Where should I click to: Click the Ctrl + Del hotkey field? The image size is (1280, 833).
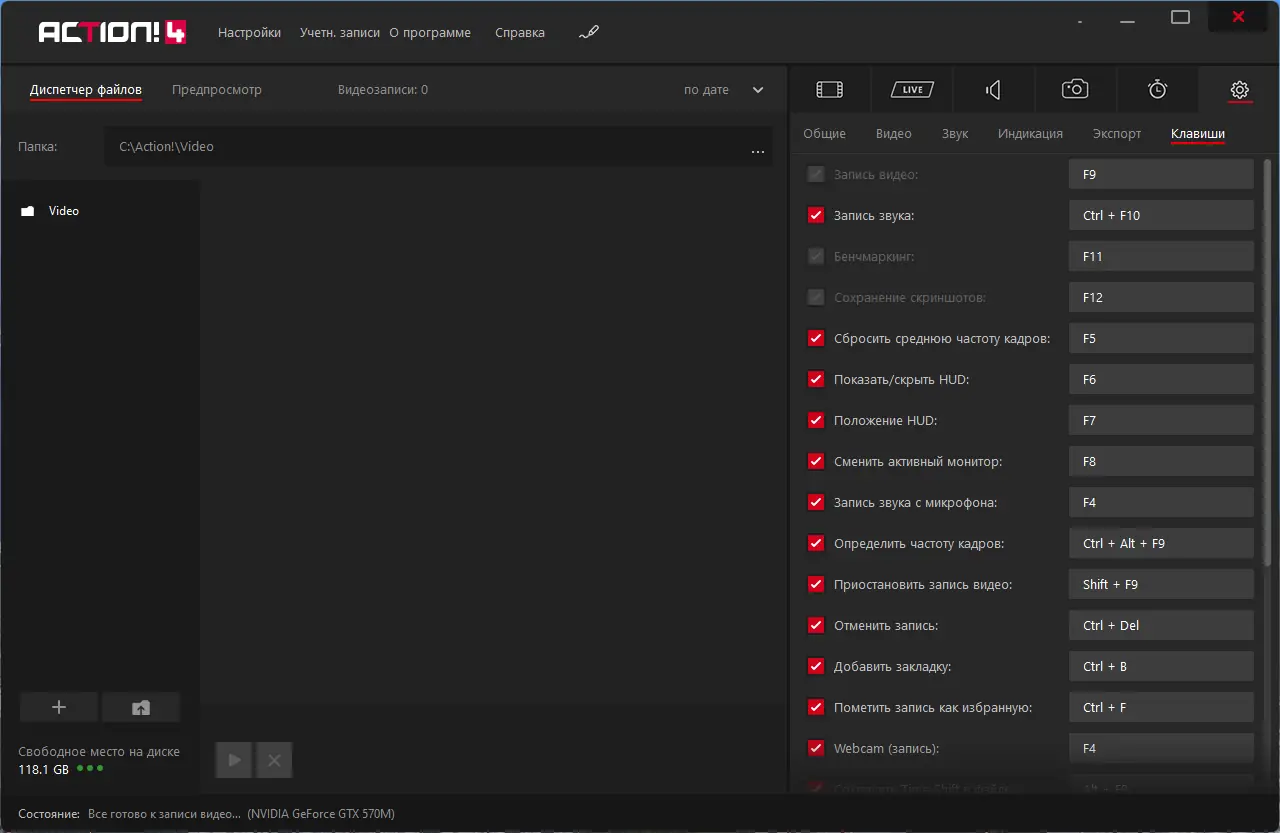pos(1161,625)
